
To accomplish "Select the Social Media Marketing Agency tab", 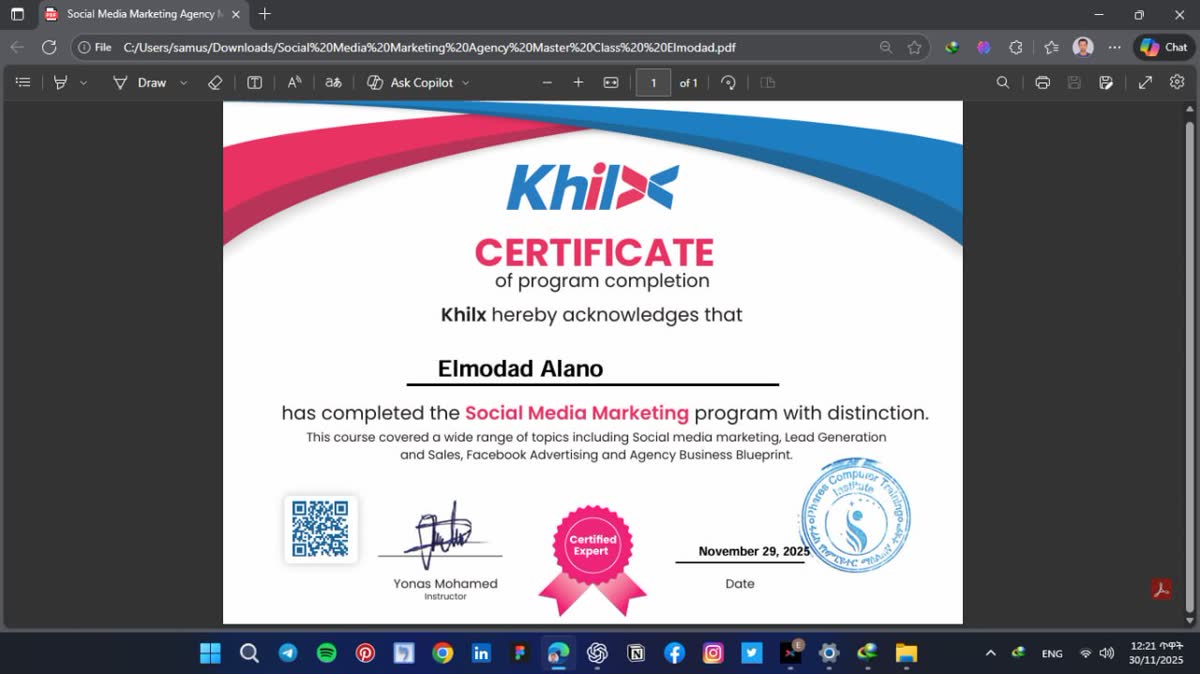I will [x=142, y=14].
